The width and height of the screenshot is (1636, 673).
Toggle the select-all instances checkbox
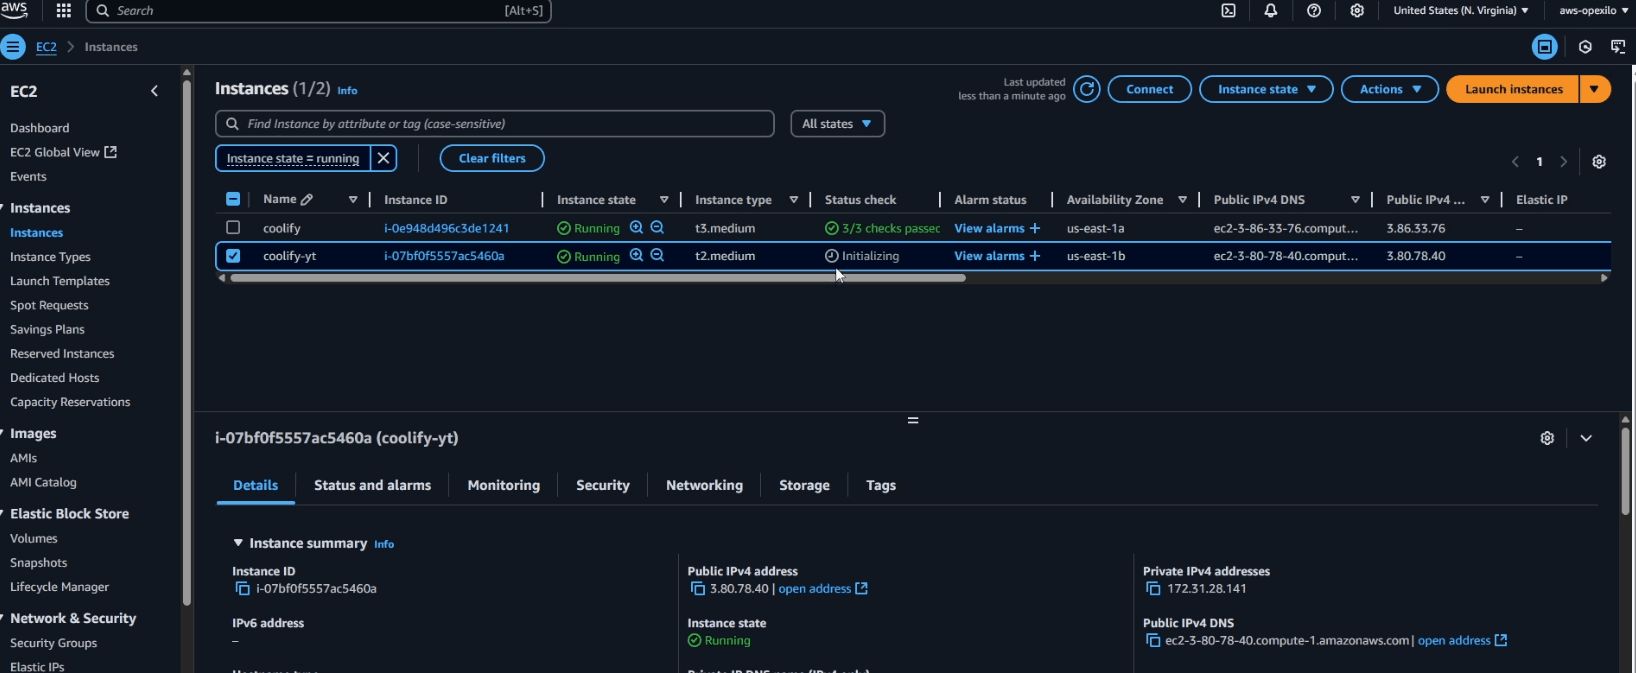[233, 199]
